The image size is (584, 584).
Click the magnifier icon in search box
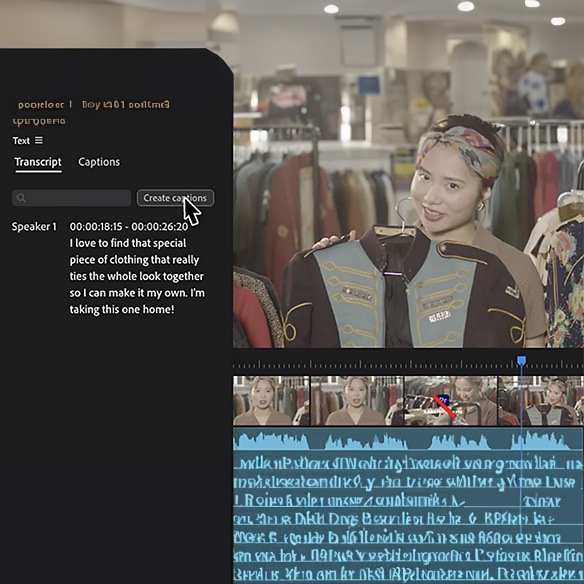[21, 198]
